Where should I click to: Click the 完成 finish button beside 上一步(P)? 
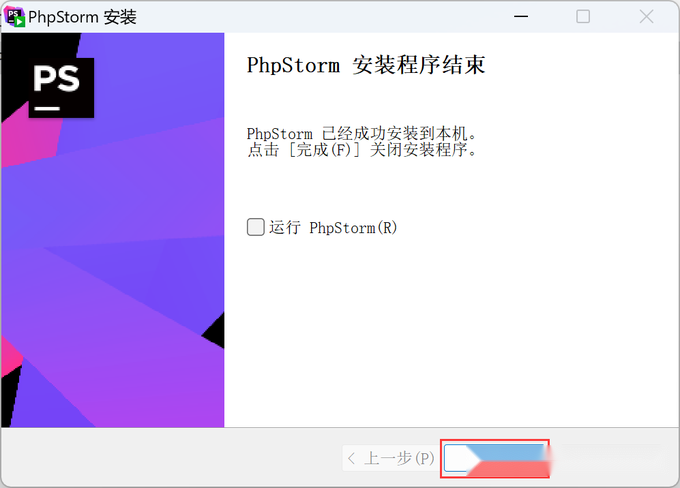[x=495, y=459]
